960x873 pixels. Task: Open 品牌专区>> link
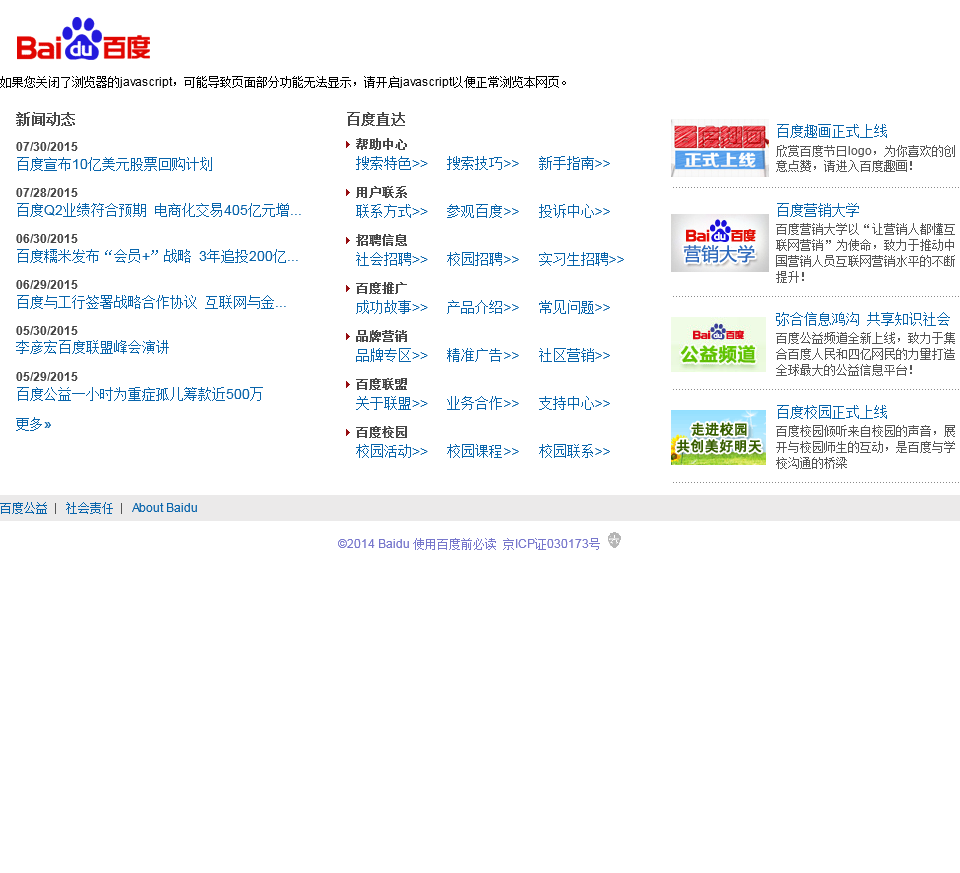(392, 355)
